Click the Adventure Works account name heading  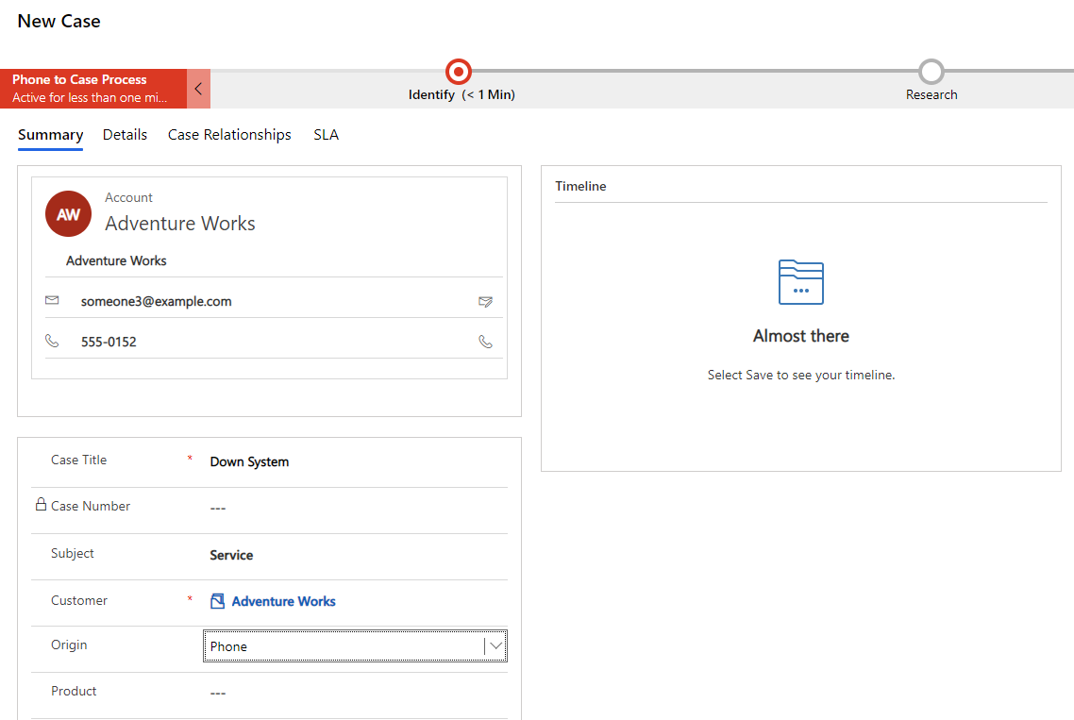pyautogui.click(x=180, y=223)
